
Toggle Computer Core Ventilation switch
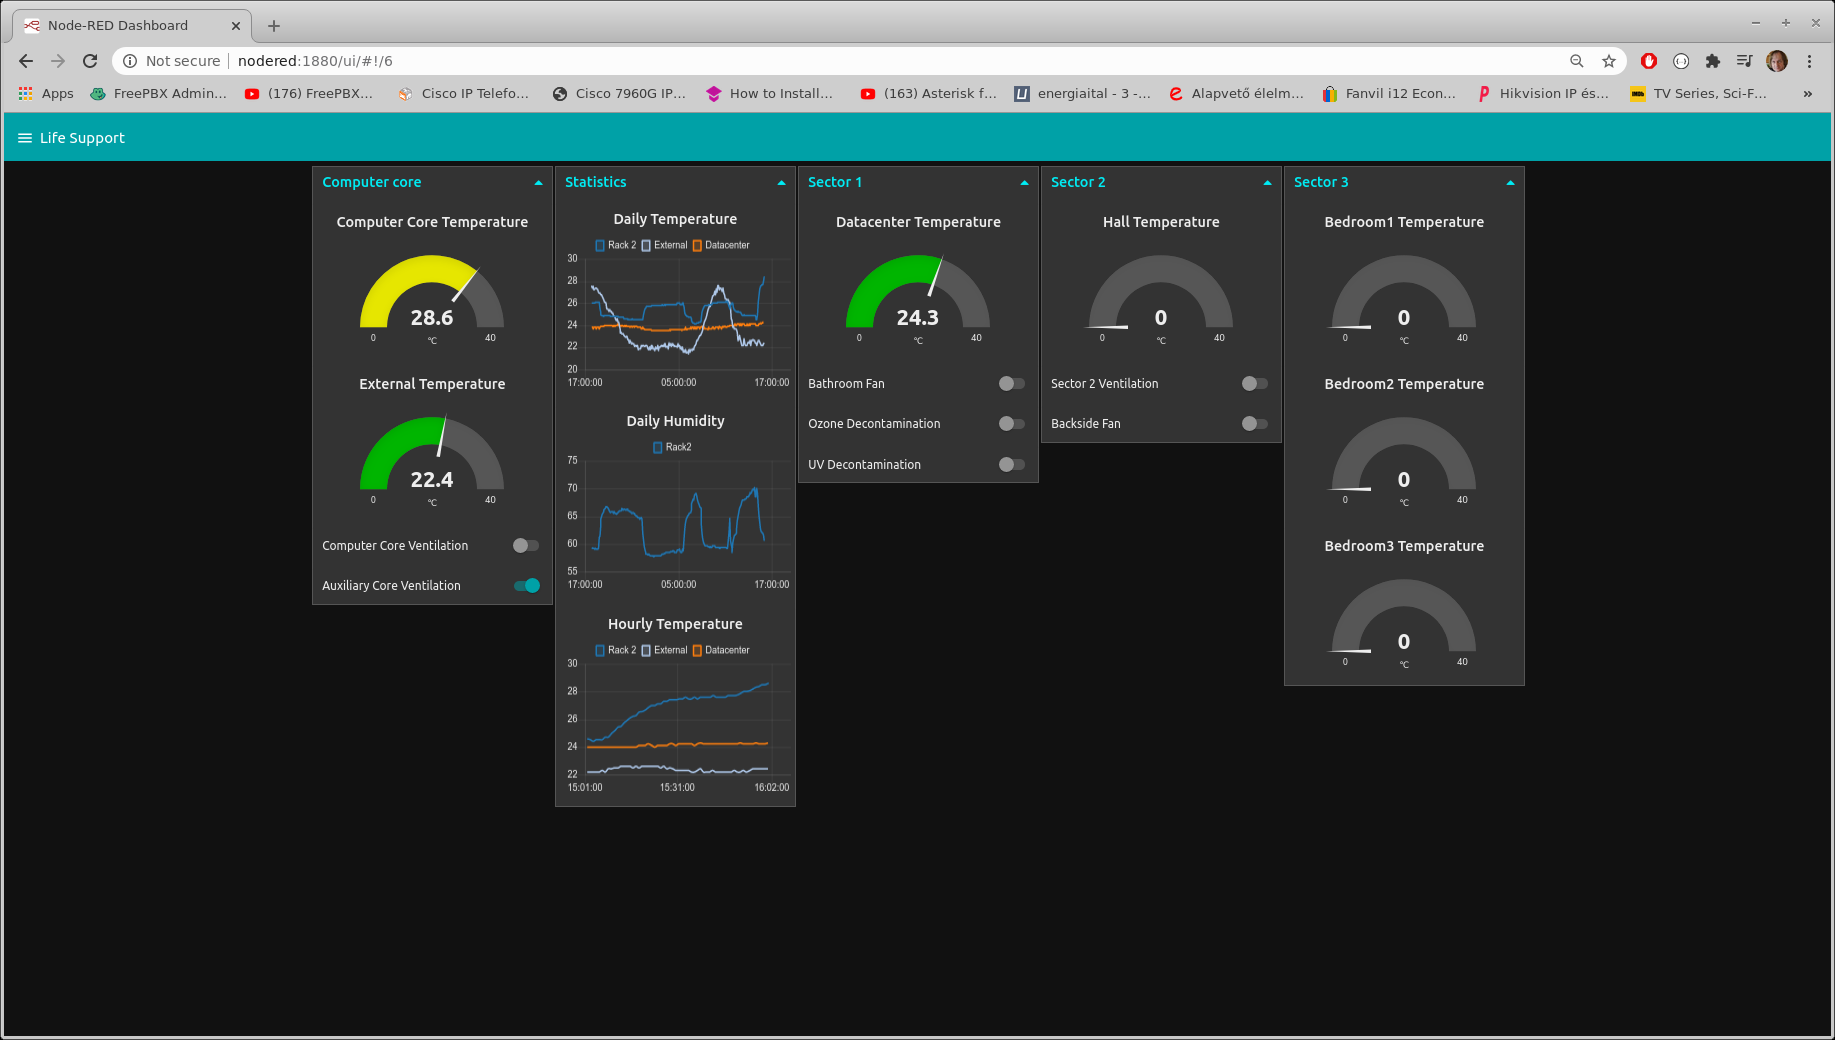point(526,546)
